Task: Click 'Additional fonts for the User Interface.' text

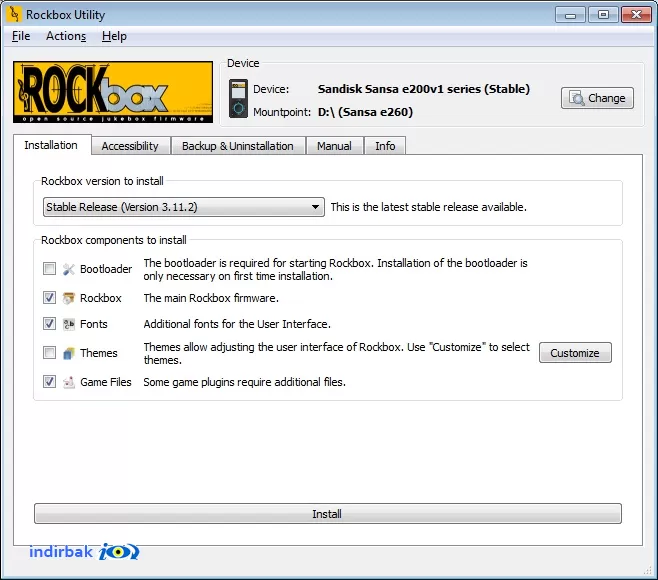Action: pos(237,324)
